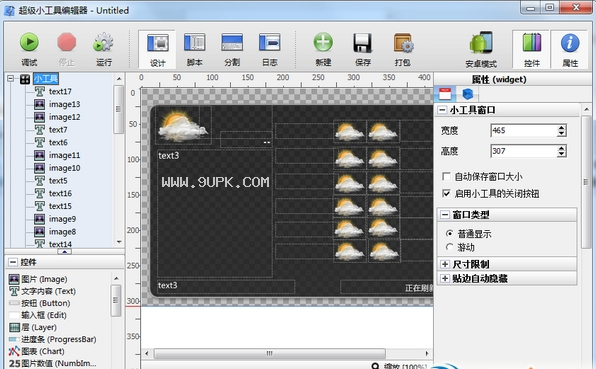Create new widget with 新建 icon

pyautogui.click(x=323, y=42)
